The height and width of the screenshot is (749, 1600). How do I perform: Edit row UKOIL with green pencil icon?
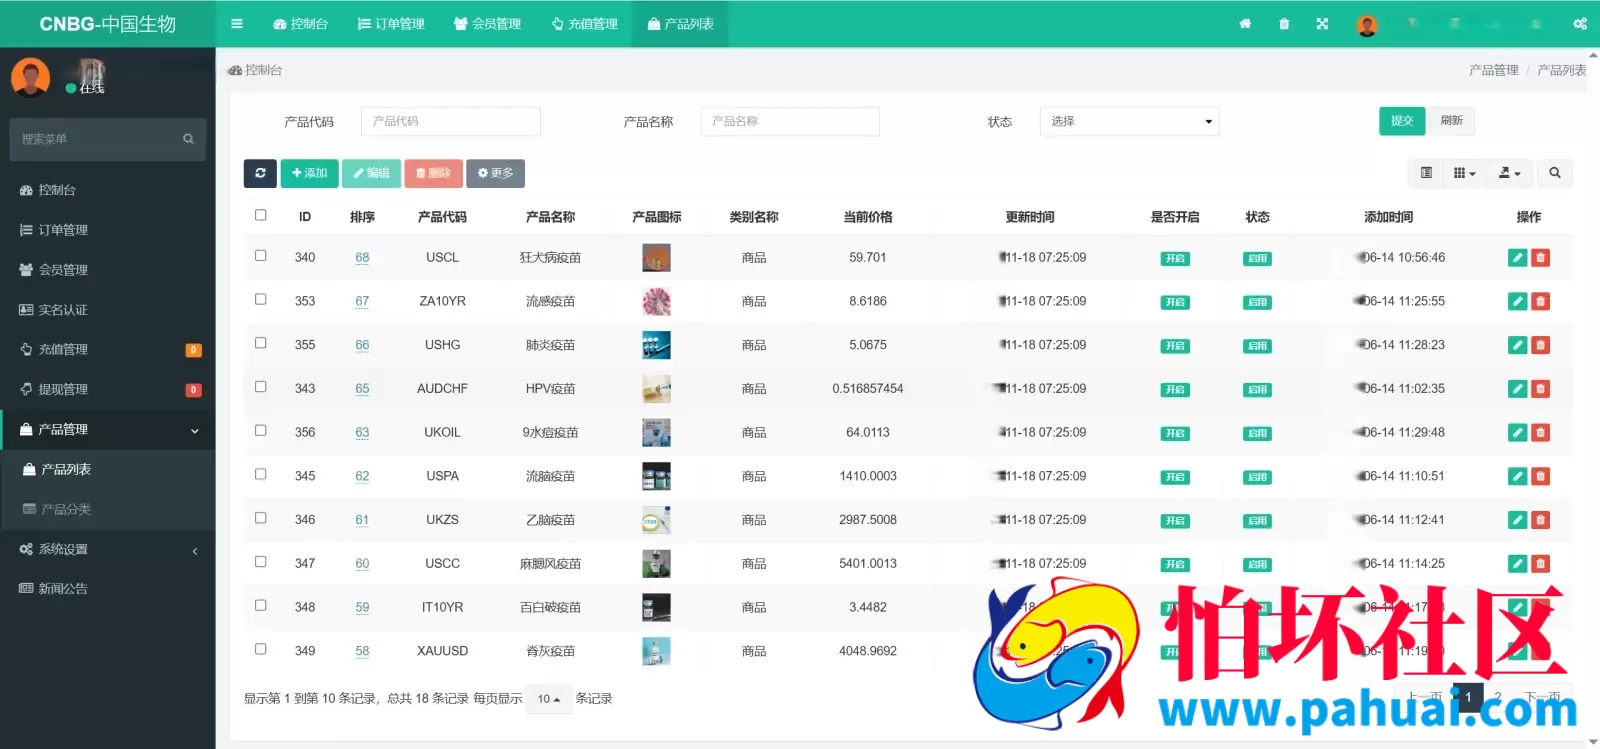click(1518, 433)
